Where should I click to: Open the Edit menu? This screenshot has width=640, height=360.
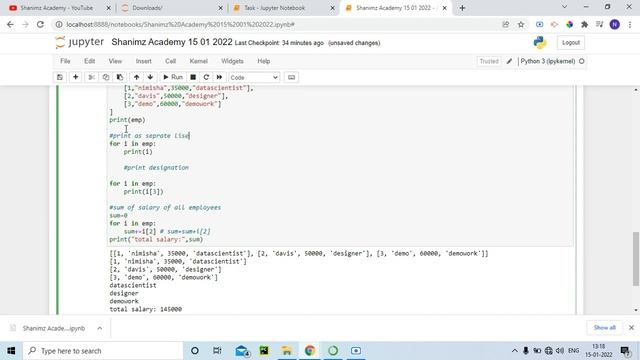pyautogui.click(x=89, y=61)
